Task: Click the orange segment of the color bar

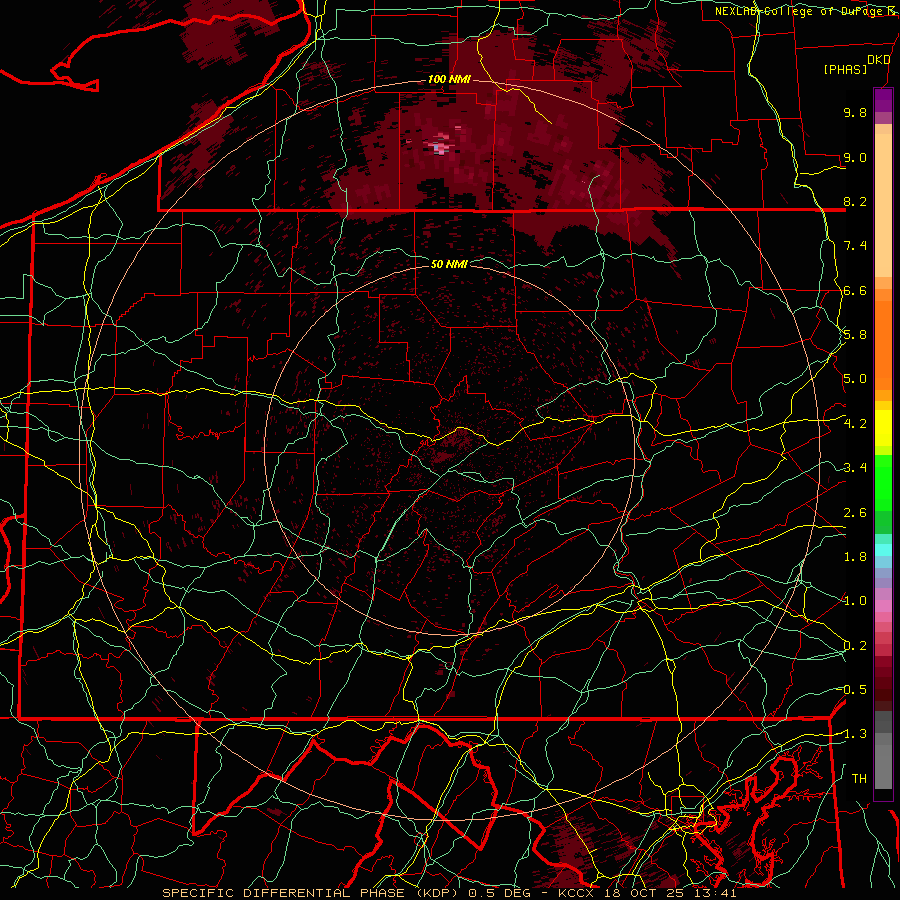Action: [x=883, y=344]
